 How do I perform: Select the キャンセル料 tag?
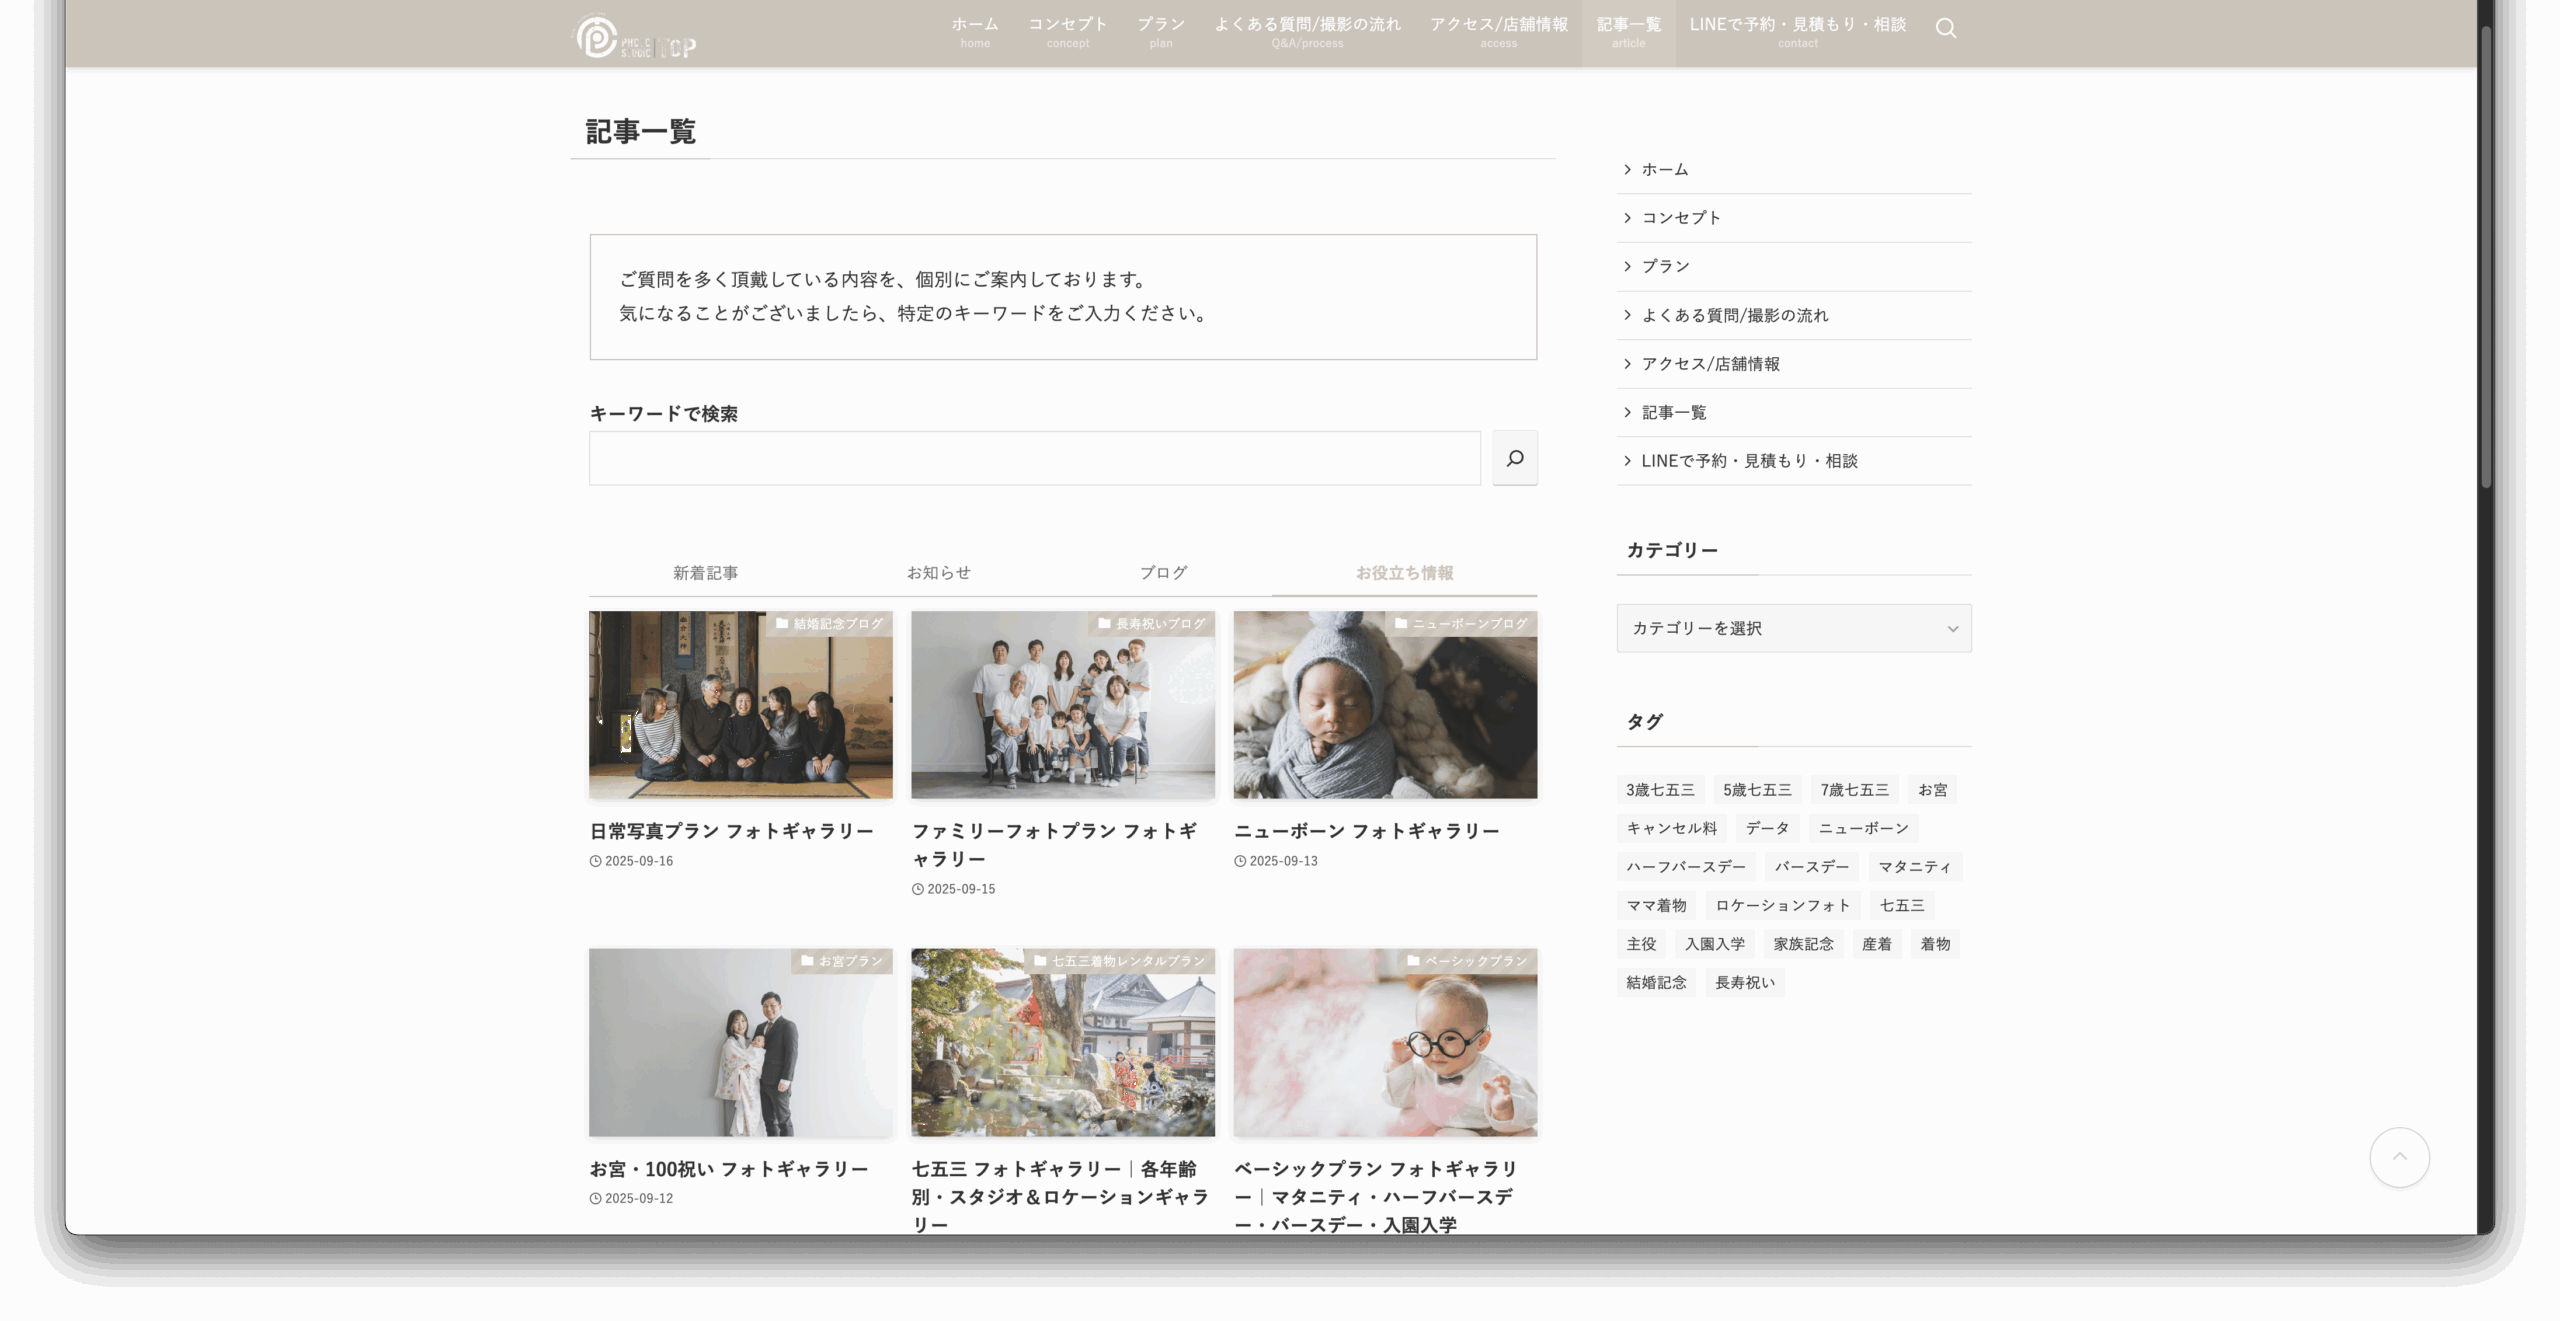(x=1671, y=828)
